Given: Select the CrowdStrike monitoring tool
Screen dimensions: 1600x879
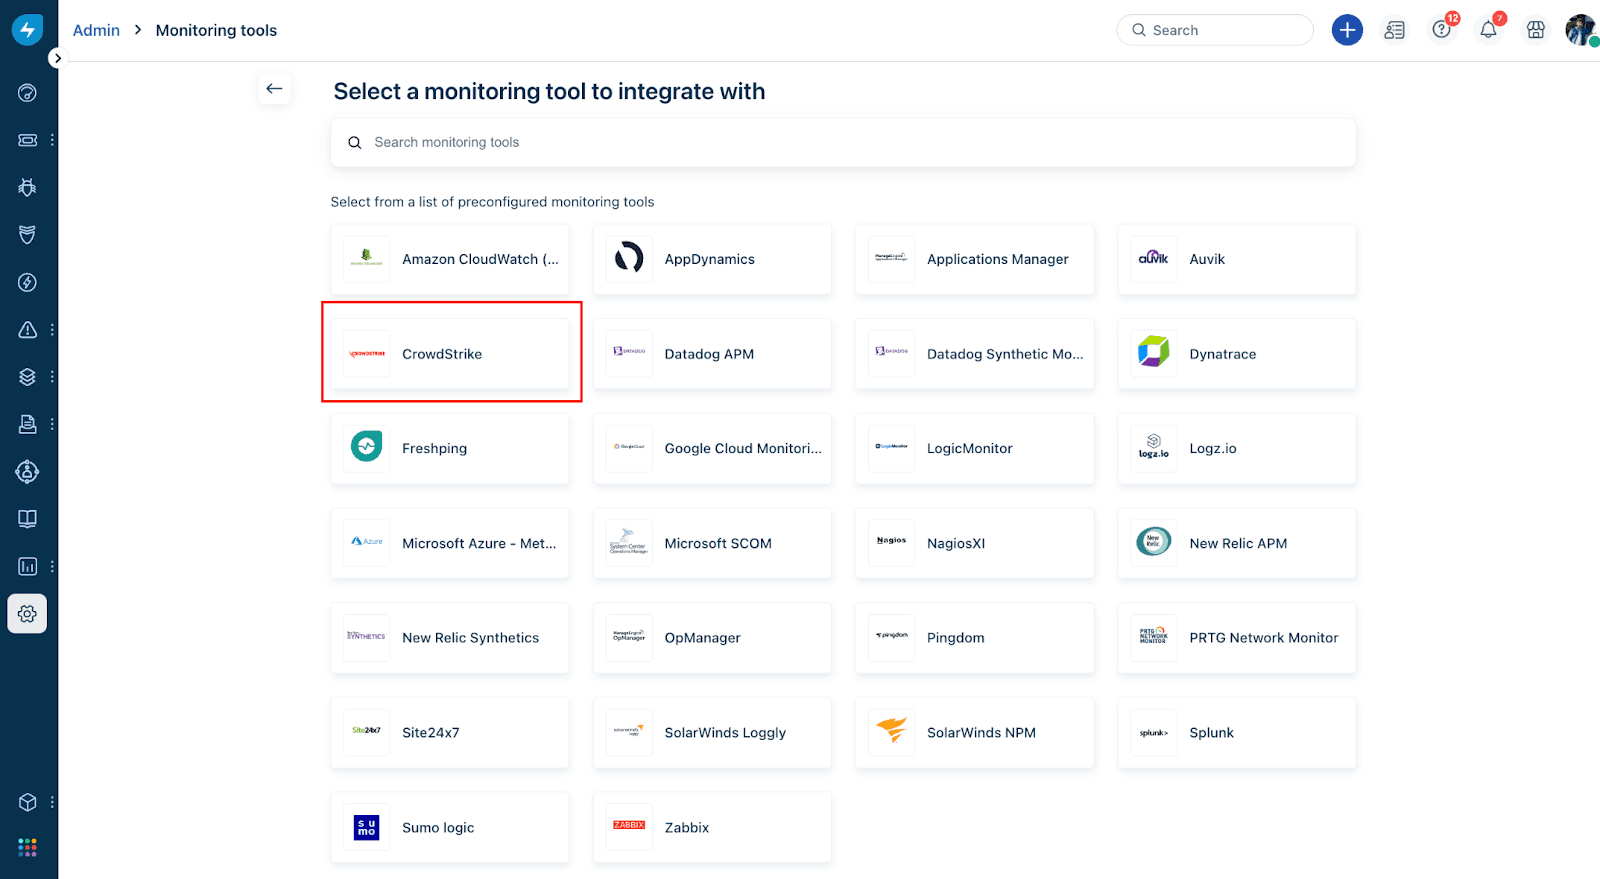Looking at the screenshot, I should [450, 354].
